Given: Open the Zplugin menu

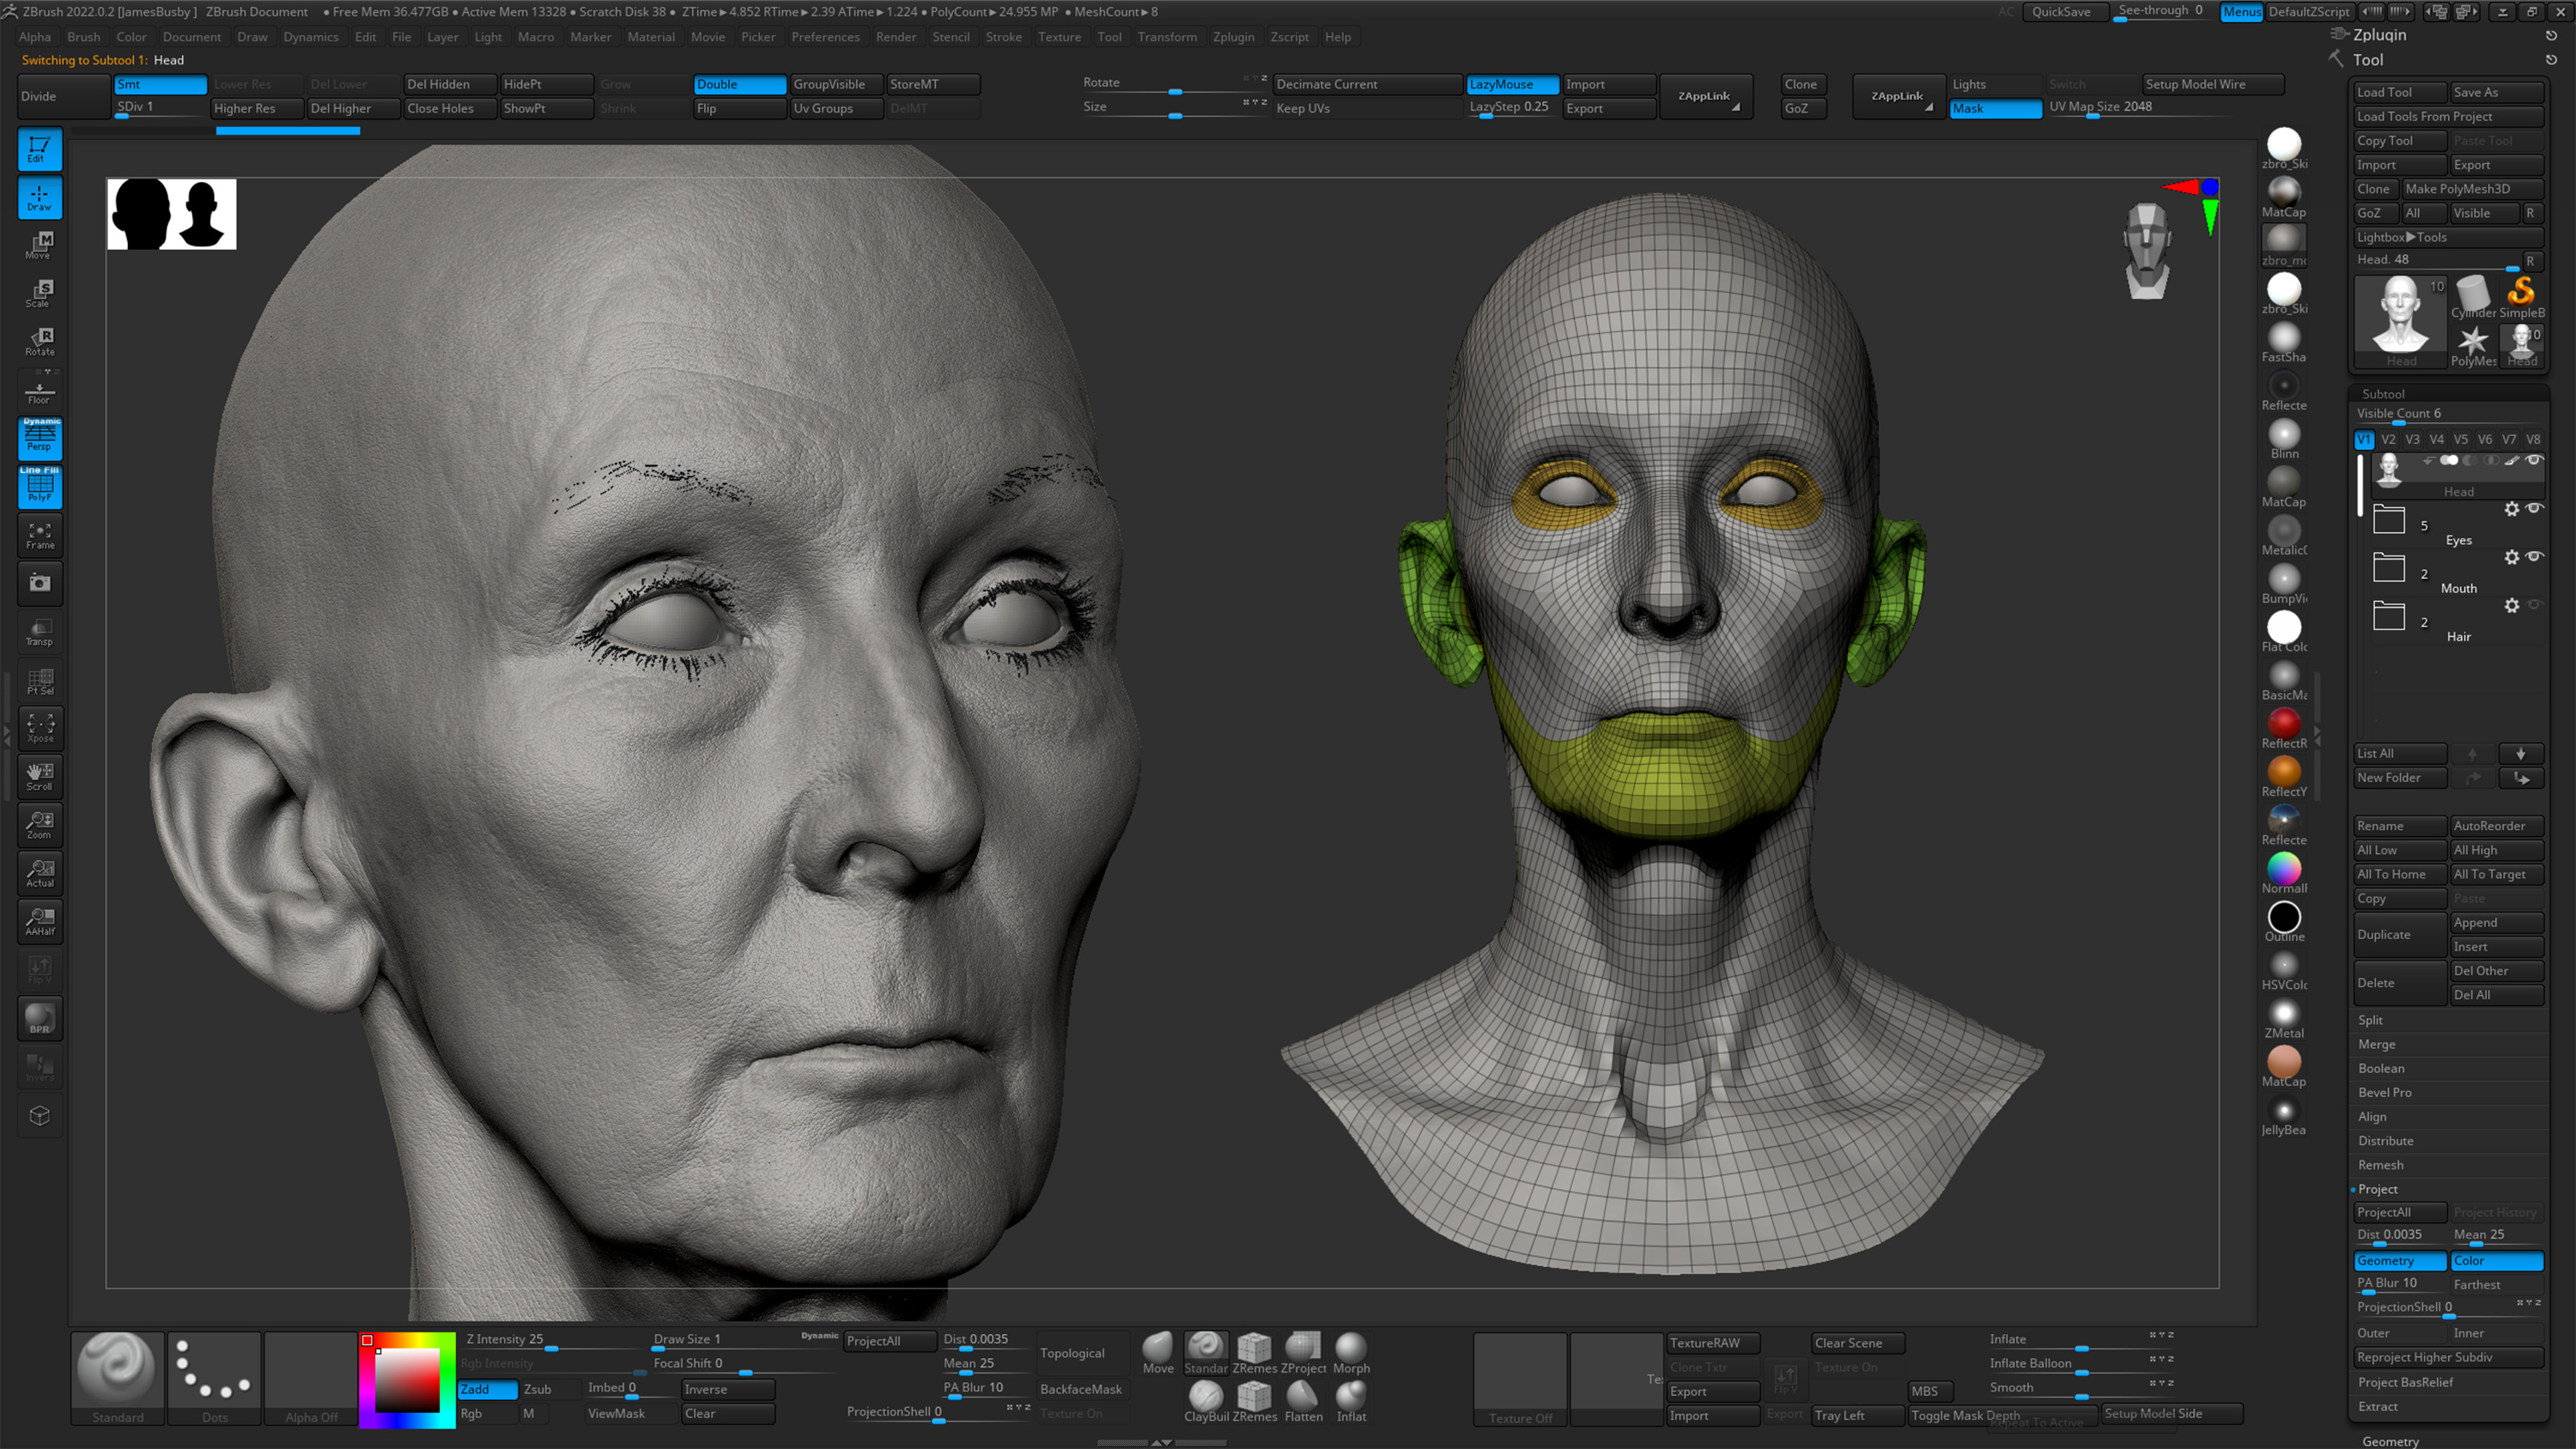Looking at the screenshot, I should point(1234,37).
